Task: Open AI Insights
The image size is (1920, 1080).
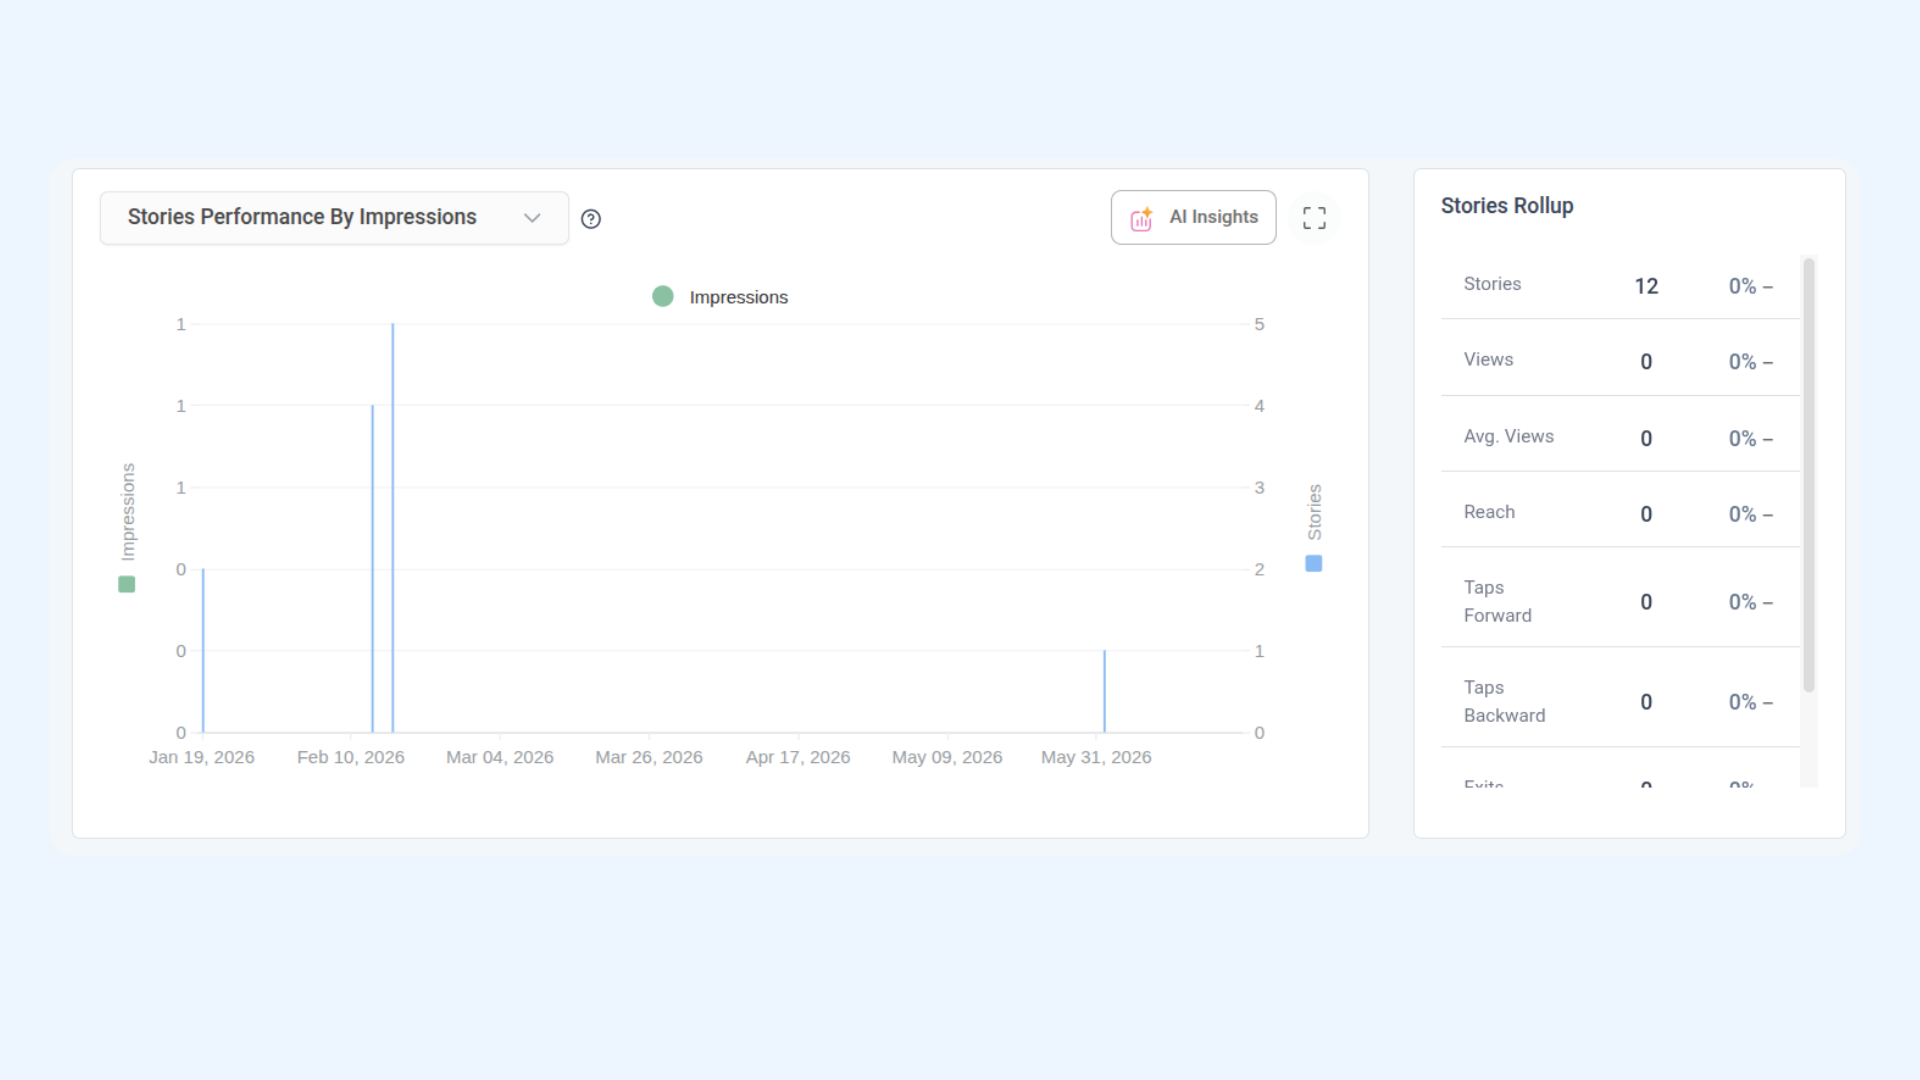Action: [x=1193, y=218]
